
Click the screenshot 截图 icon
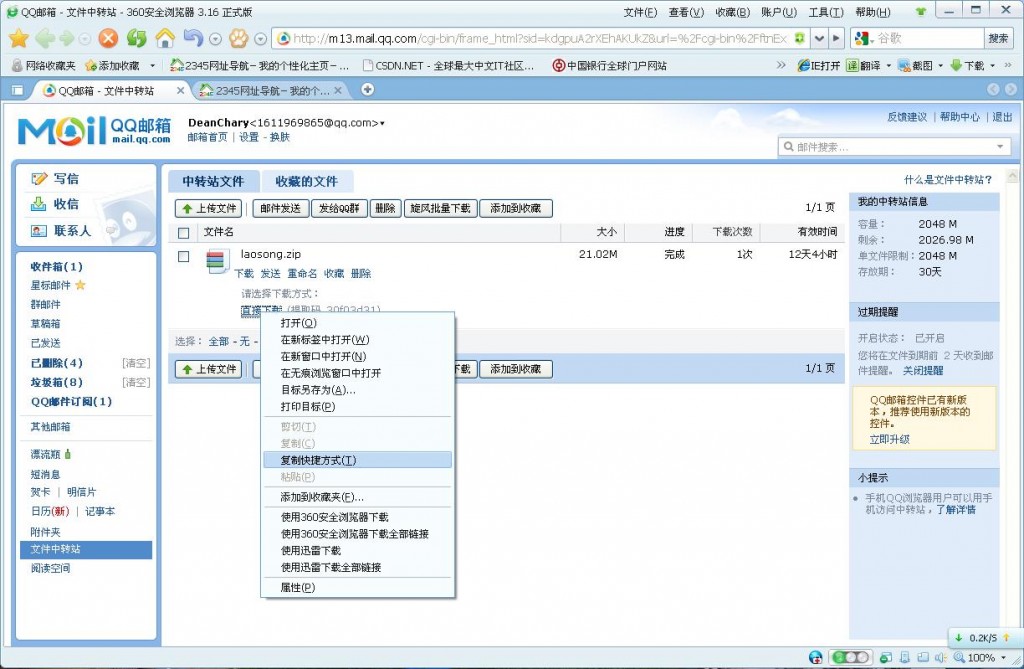click(x=904, y=65)
